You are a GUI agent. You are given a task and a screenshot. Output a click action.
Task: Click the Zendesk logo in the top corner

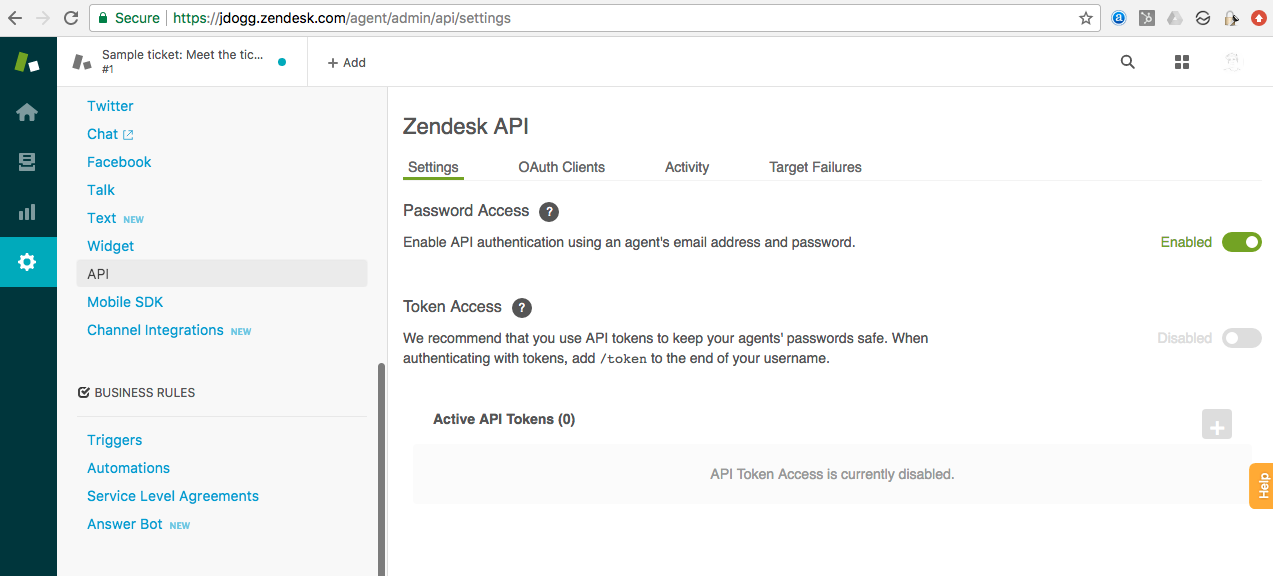(x=27, y=61)
